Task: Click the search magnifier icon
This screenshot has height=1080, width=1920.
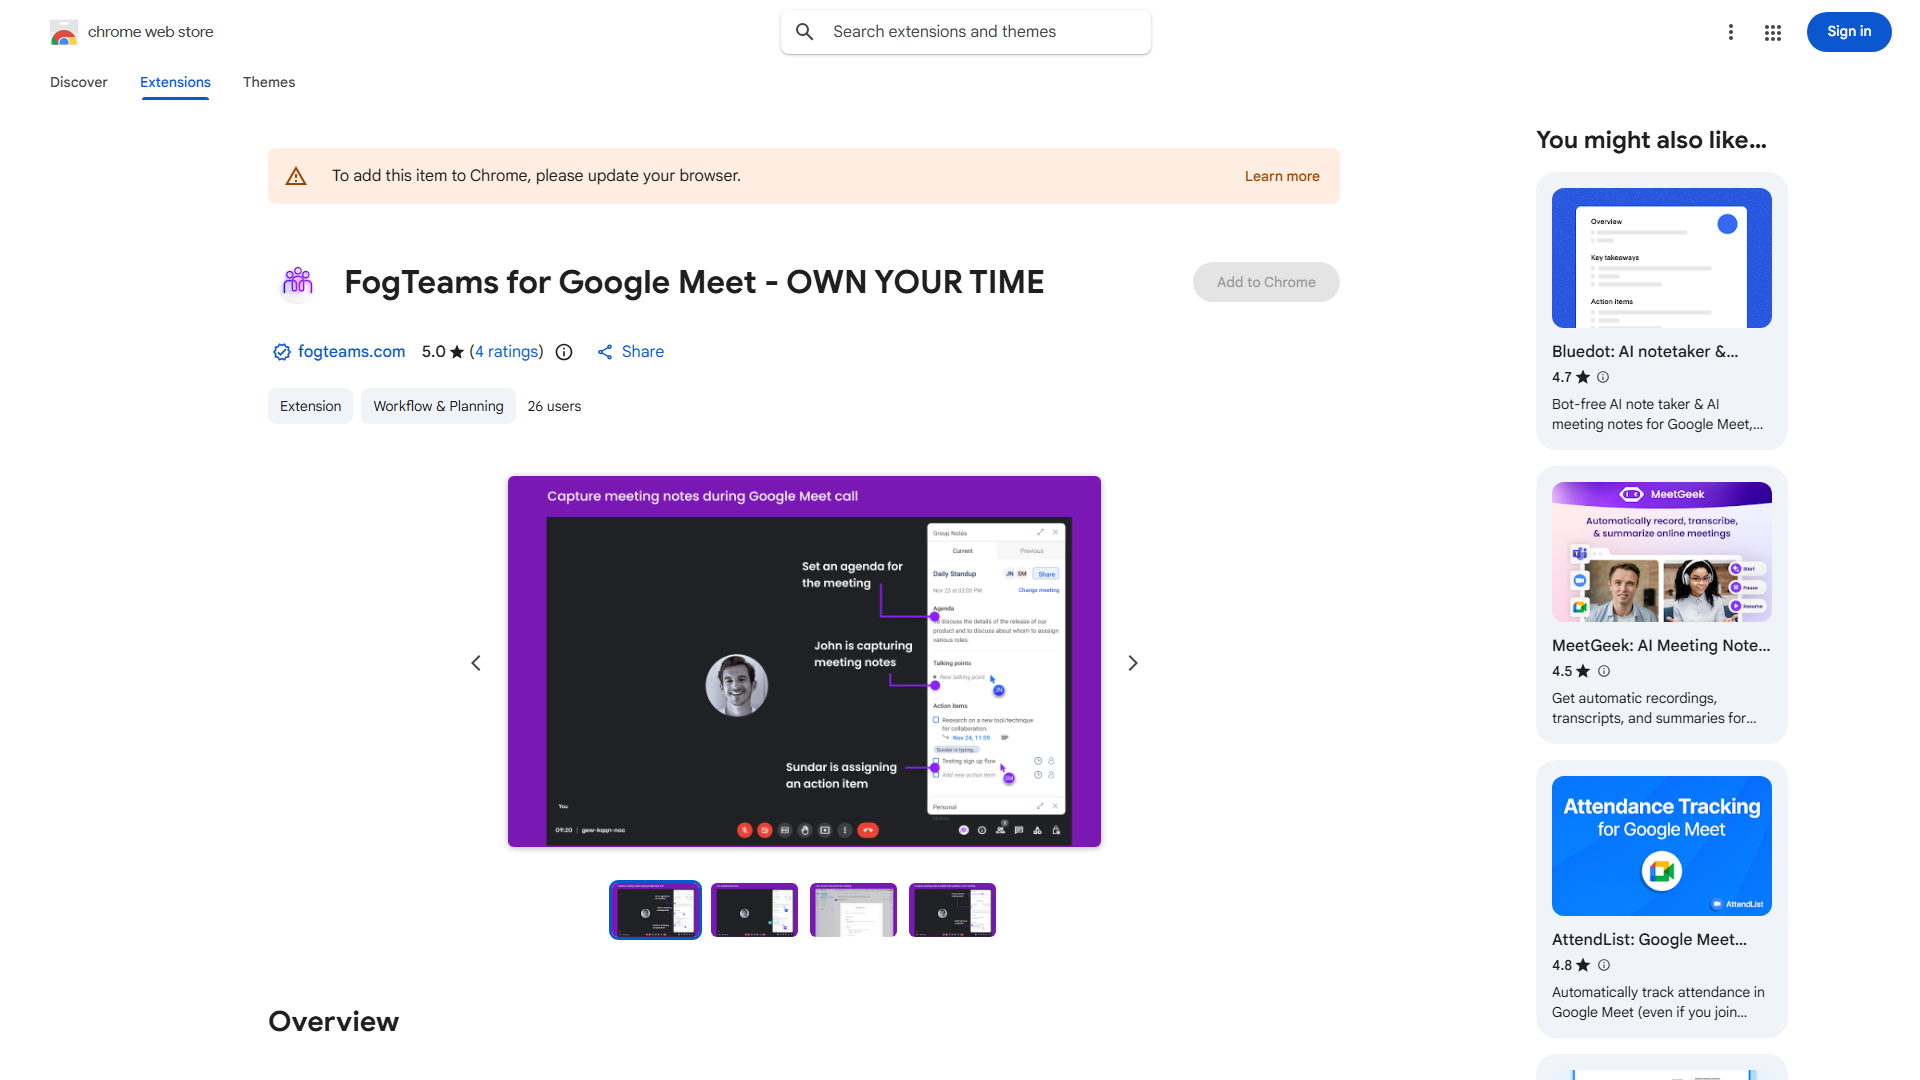Action: tap(805, 32)
